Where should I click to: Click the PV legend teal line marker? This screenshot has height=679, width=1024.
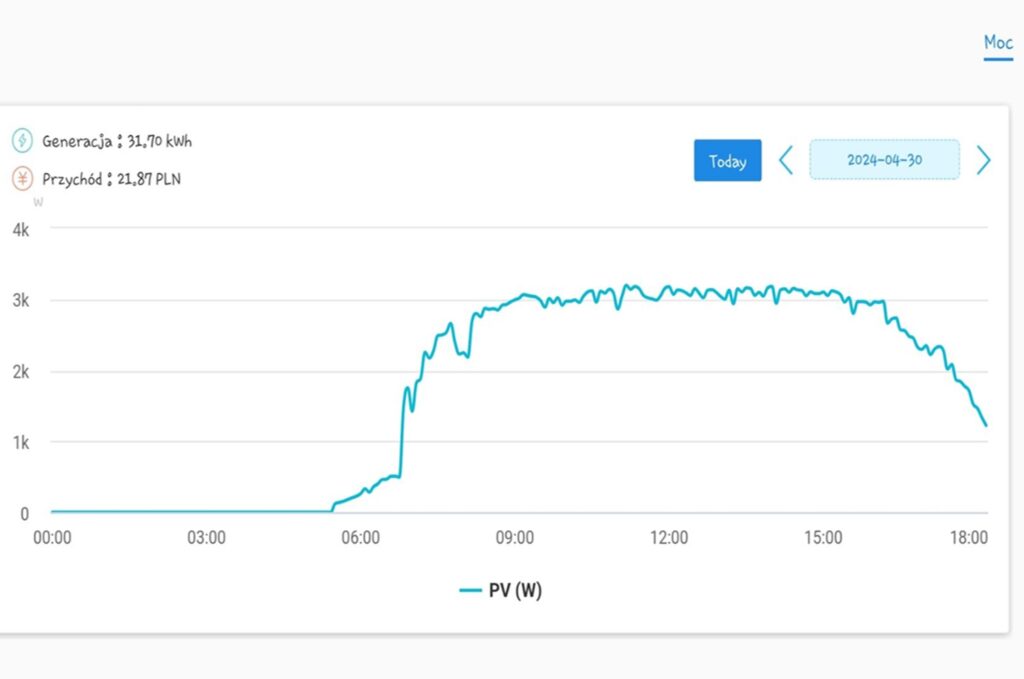pos(471,591)
